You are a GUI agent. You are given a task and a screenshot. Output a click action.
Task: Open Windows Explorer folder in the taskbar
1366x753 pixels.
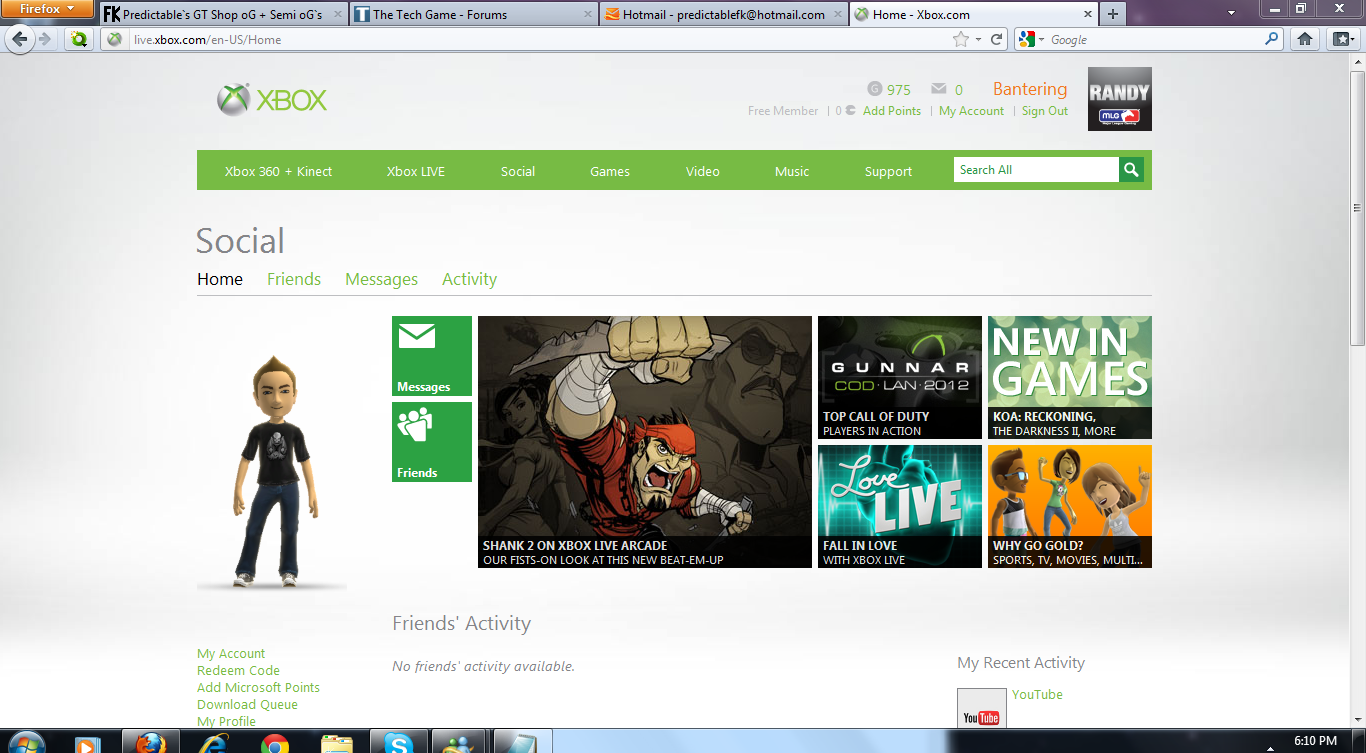[336, 743]
